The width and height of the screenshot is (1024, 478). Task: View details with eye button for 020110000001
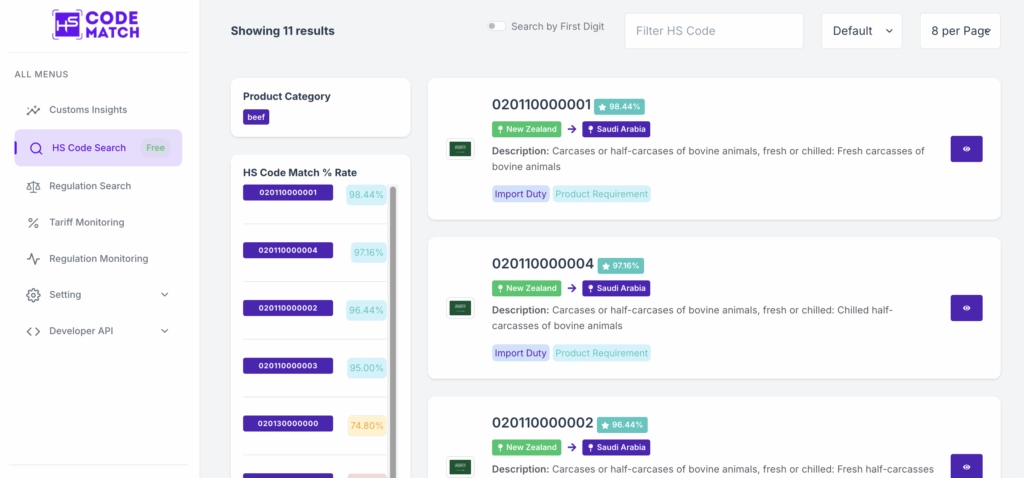pyautogui.click(x=966, y=149)
